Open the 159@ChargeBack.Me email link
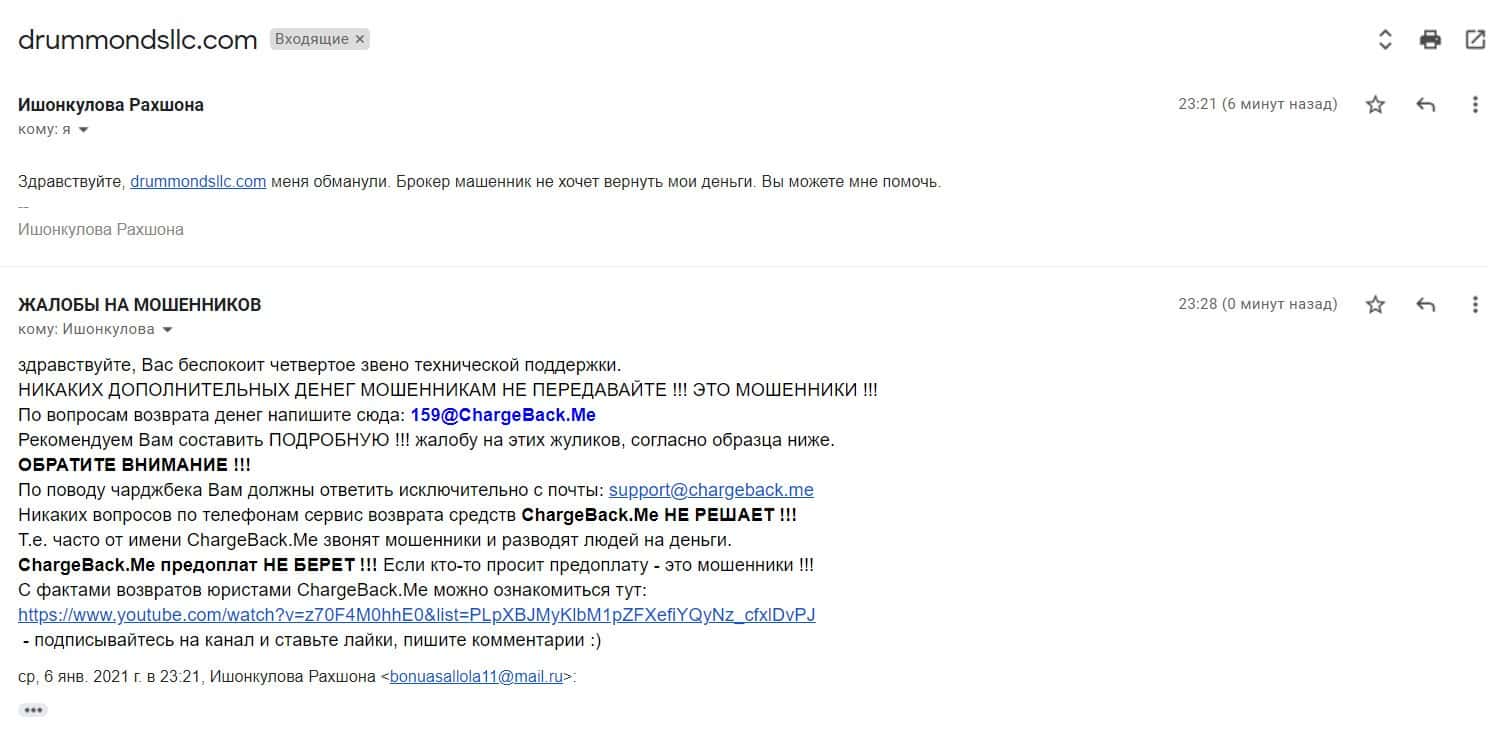Screen dimensions: 1505x731 pyautogui.click(x=503, y=414)
